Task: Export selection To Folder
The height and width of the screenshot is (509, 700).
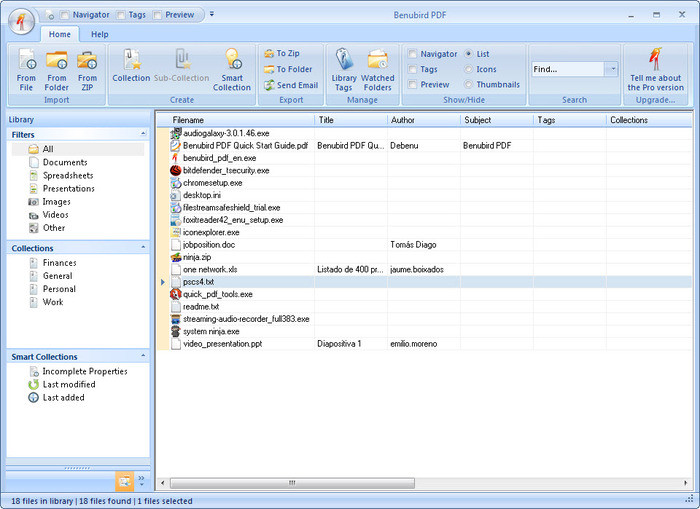Action: (x=288, y=69)
